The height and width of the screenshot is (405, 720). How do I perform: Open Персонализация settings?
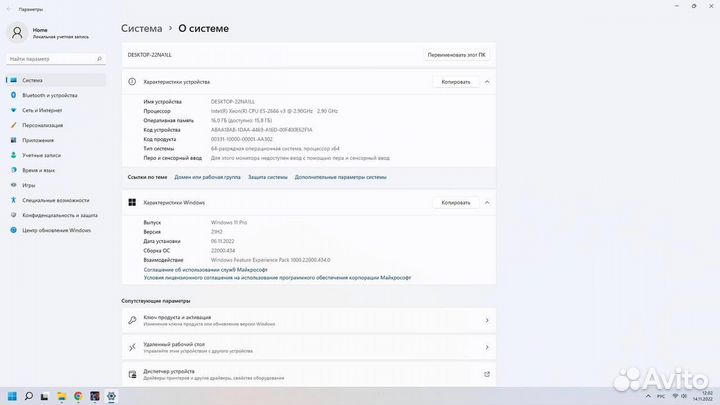click(56, 125)
